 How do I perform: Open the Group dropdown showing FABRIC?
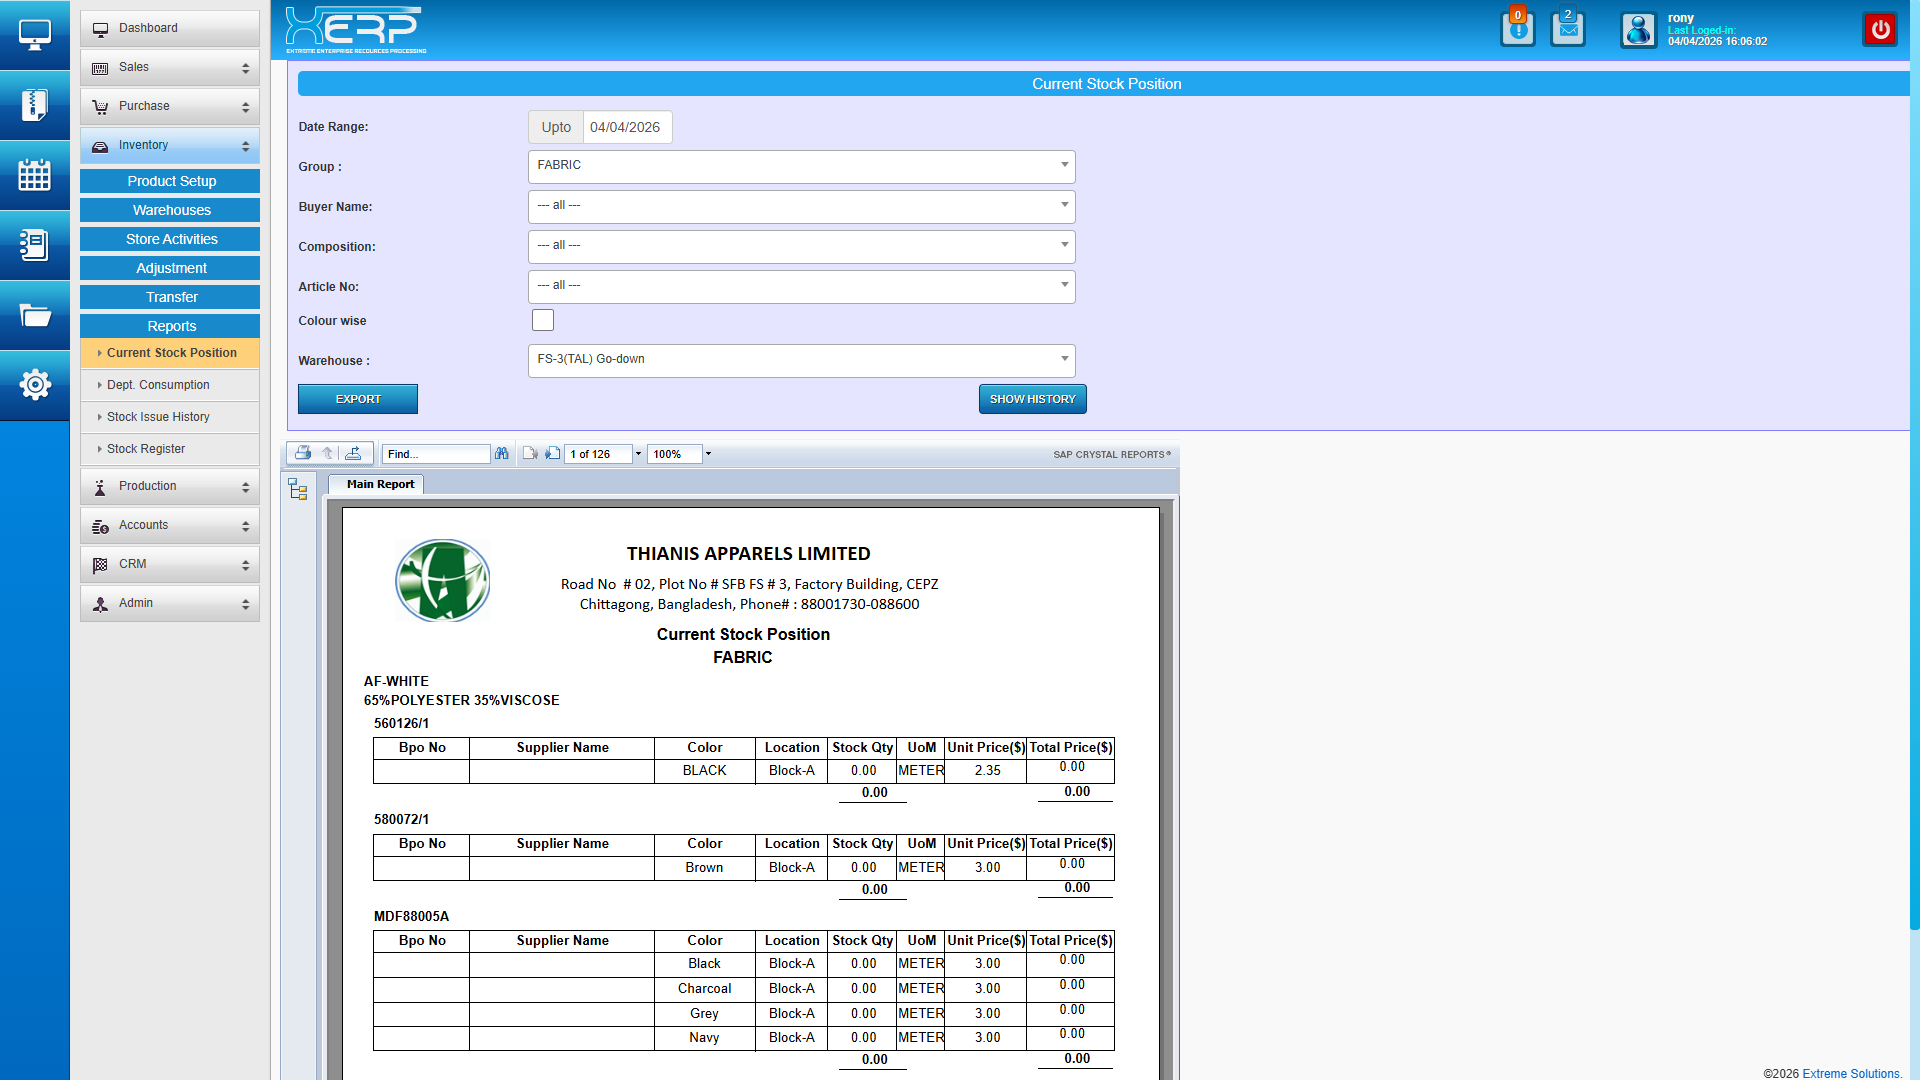click(801, 166)
